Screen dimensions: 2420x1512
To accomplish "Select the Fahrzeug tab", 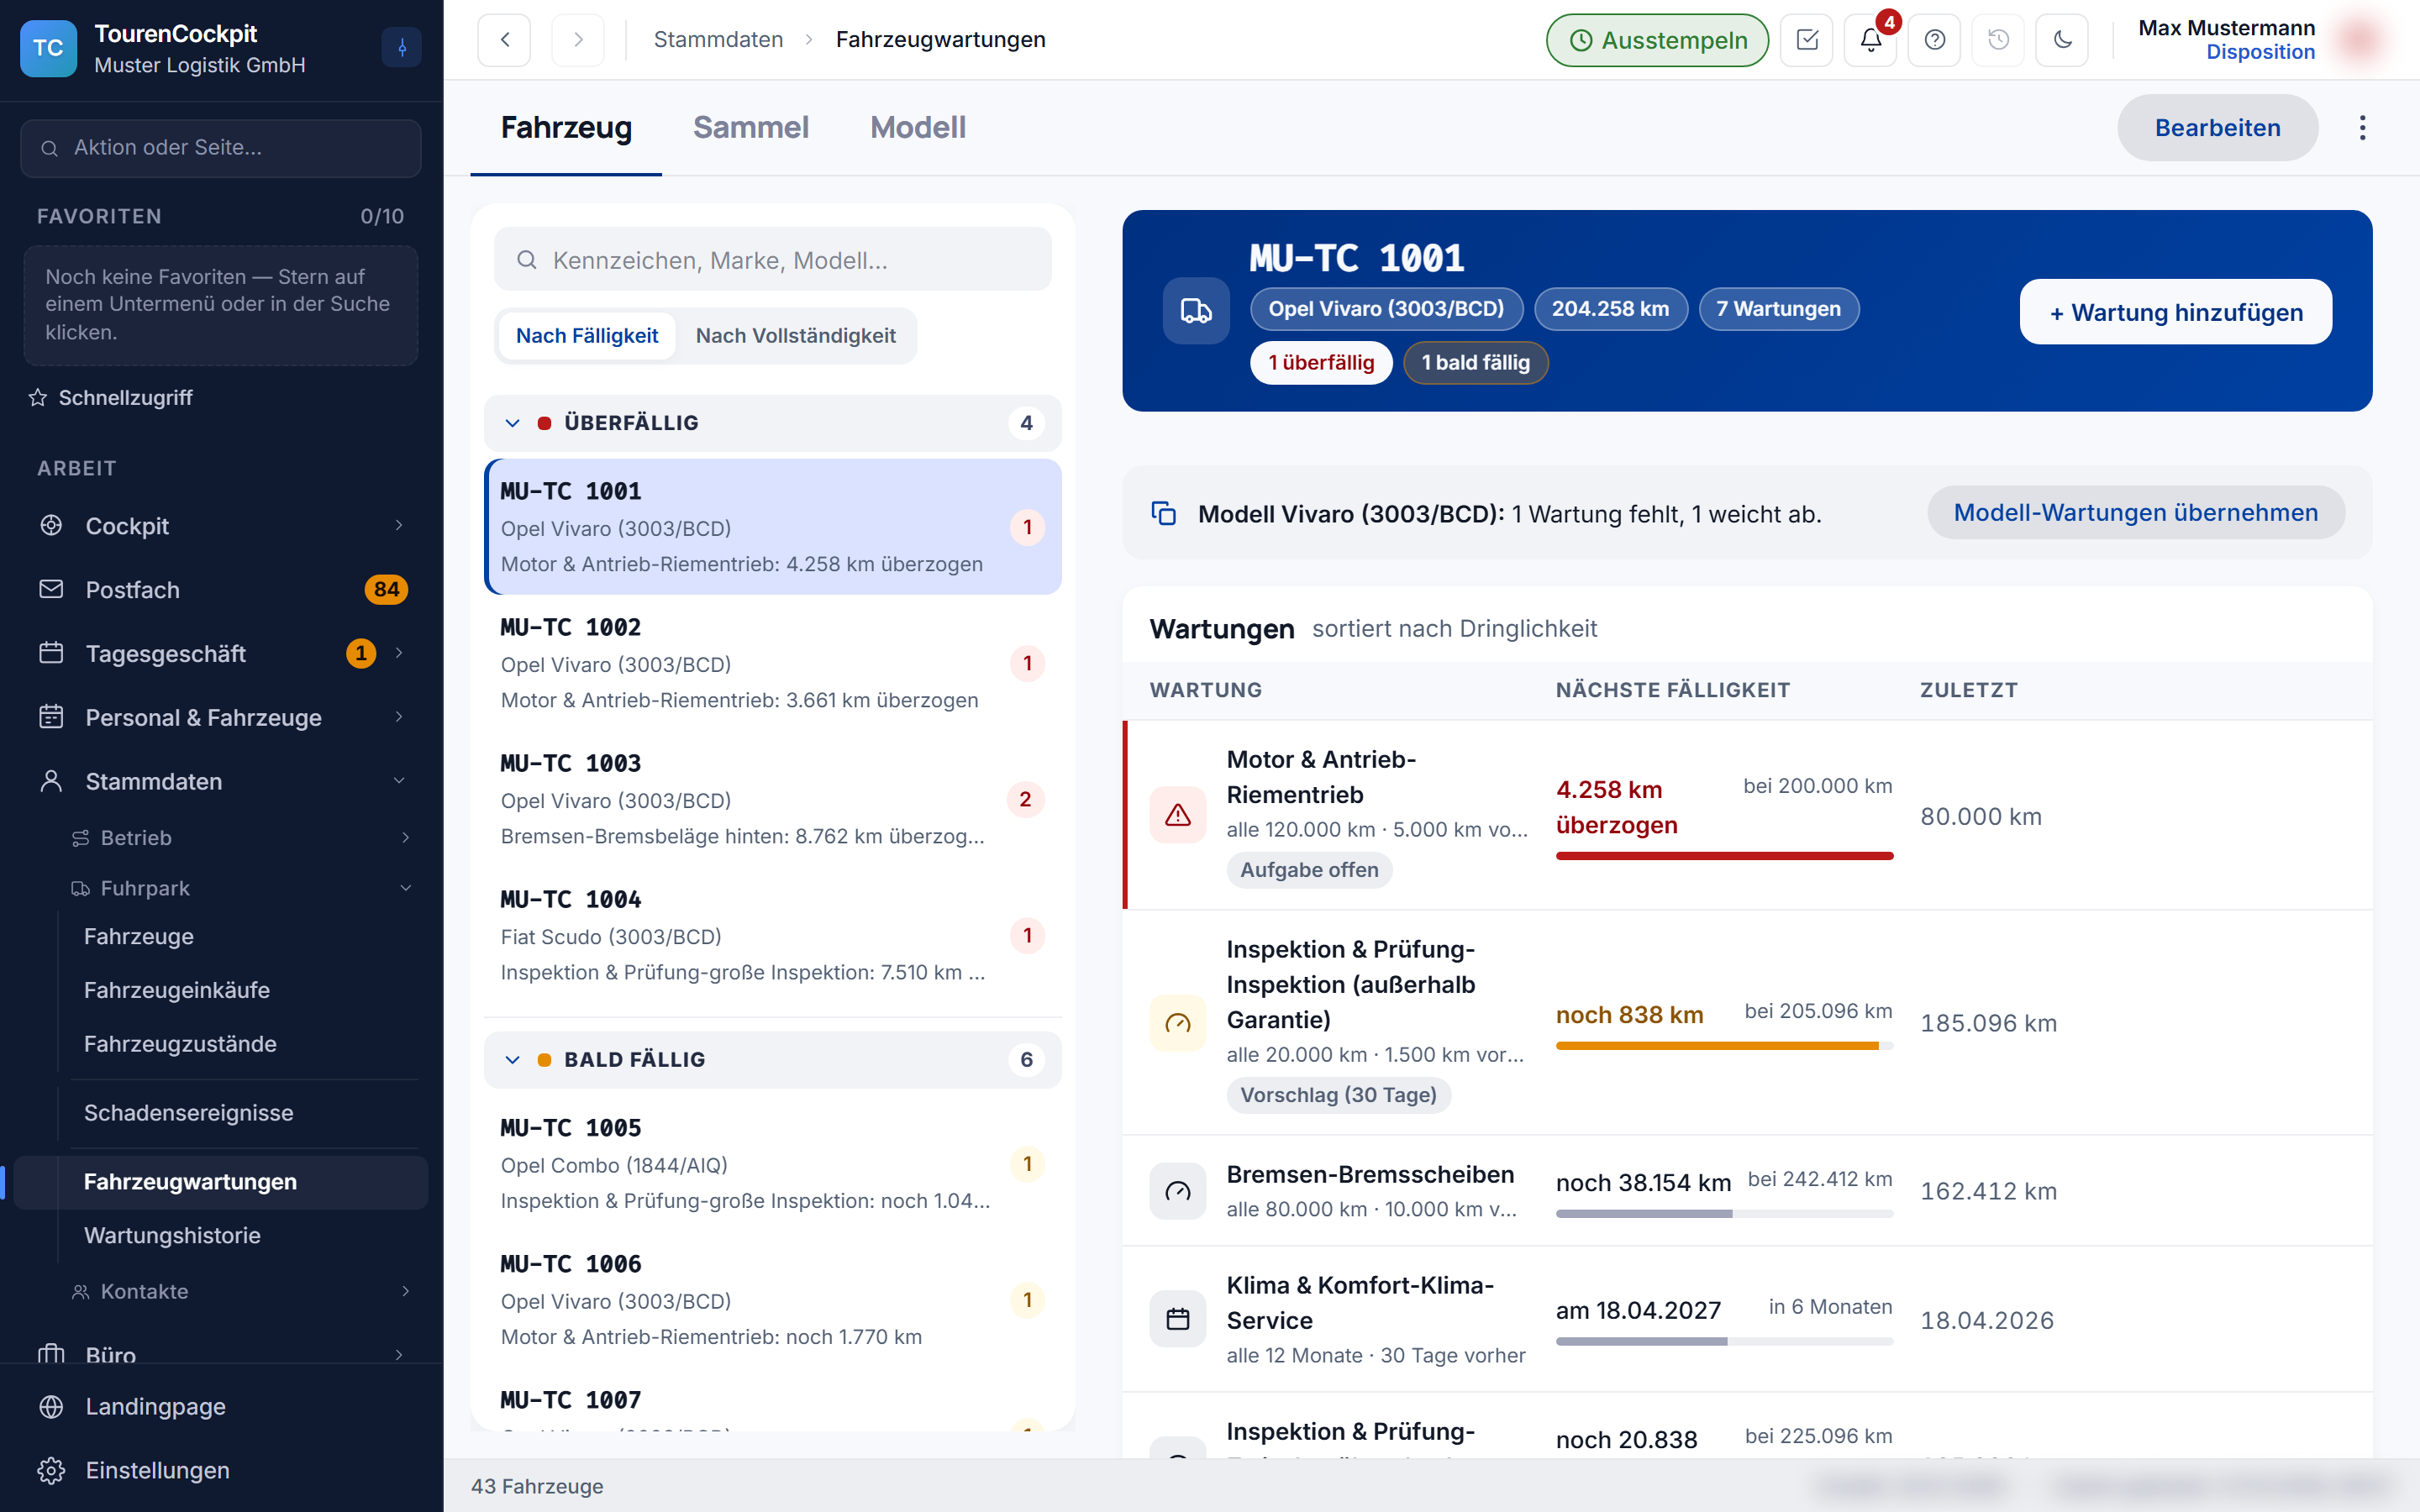I will click(566, 128).
